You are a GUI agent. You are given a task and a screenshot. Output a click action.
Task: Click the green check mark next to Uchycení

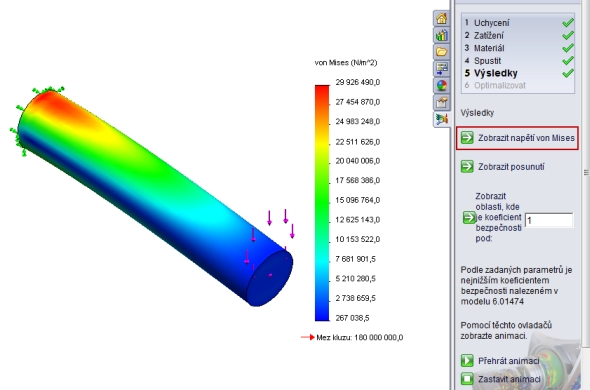click(x=568, y=23)
